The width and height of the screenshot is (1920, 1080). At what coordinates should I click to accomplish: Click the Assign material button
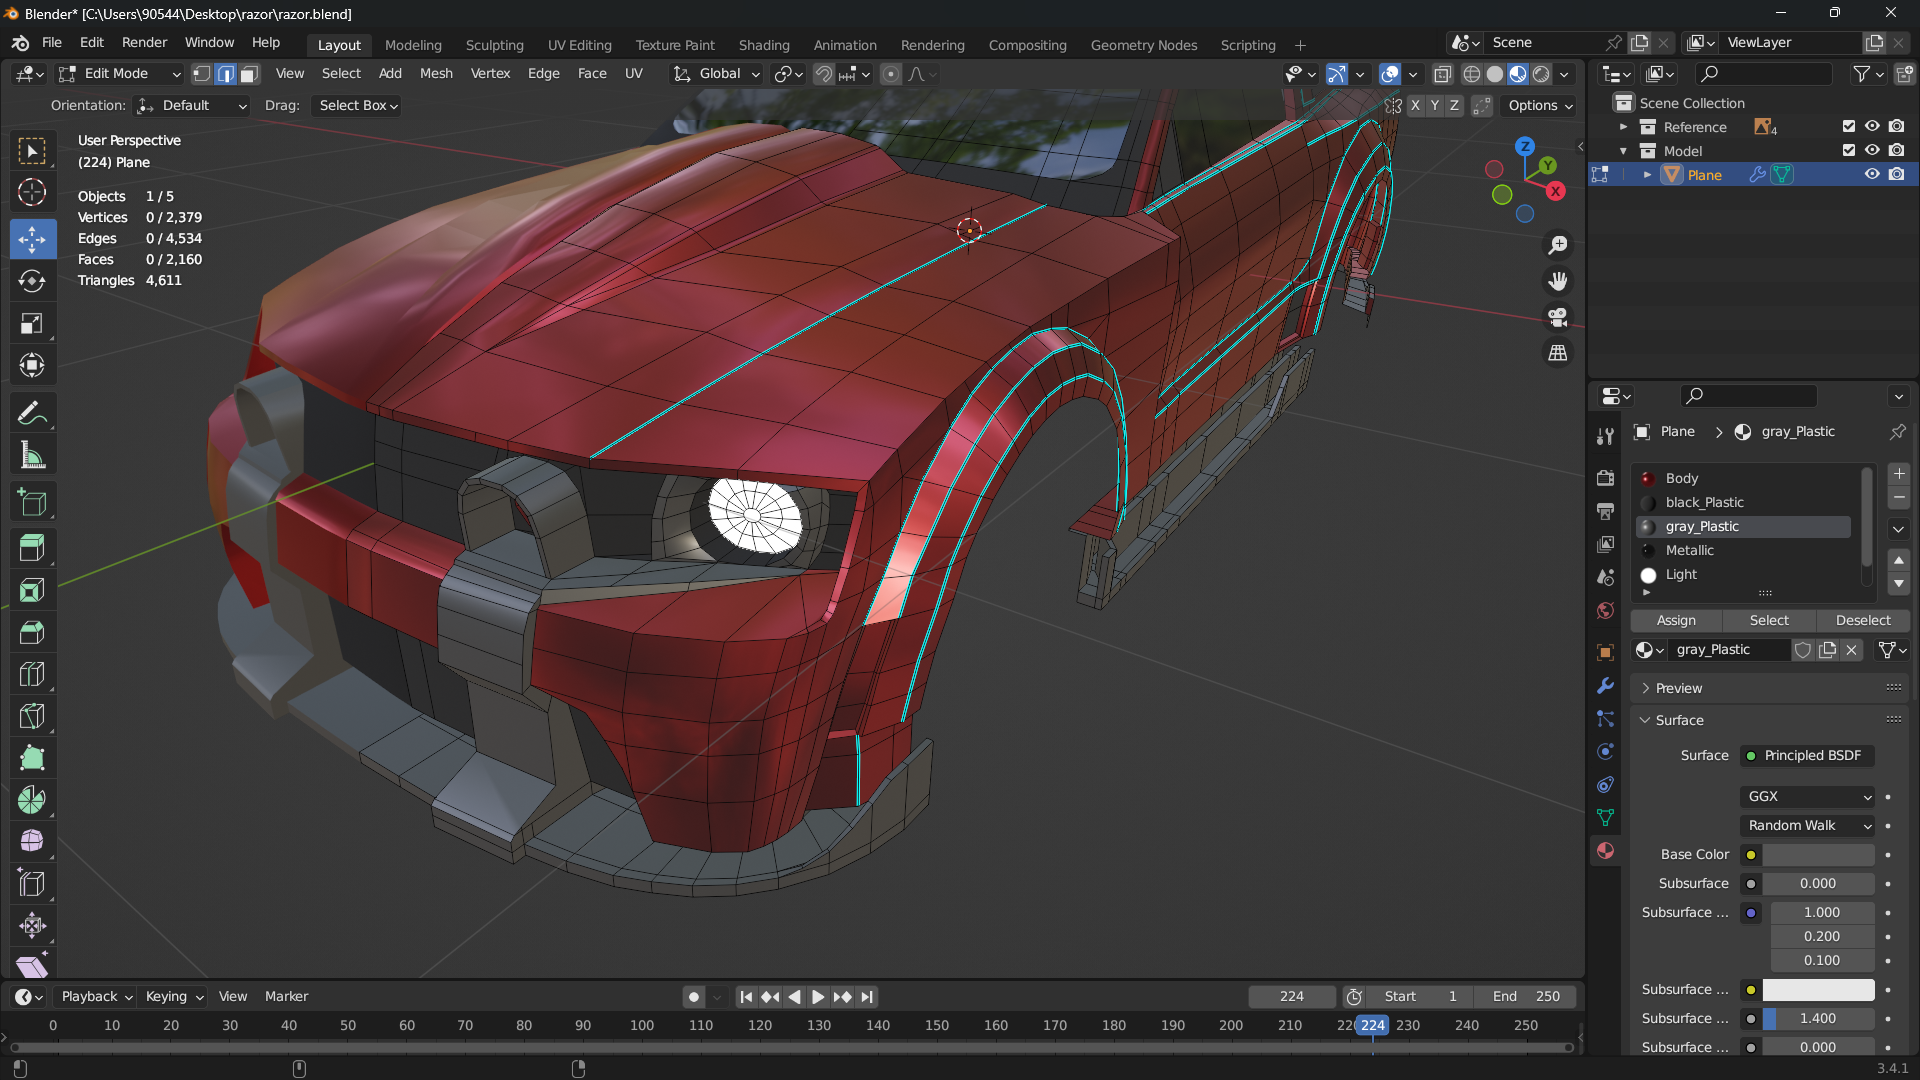(x=1676, y=620)
